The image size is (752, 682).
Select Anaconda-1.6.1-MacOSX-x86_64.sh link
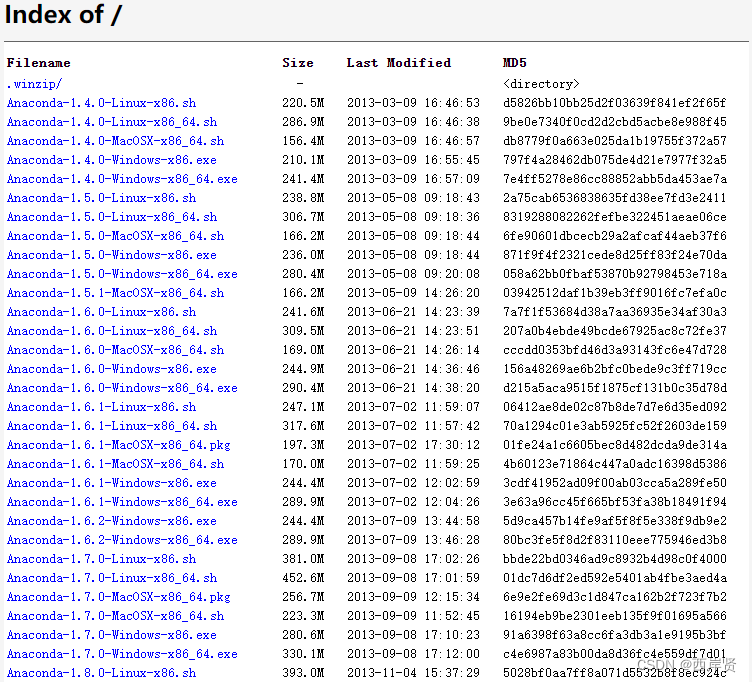point(115,464)
